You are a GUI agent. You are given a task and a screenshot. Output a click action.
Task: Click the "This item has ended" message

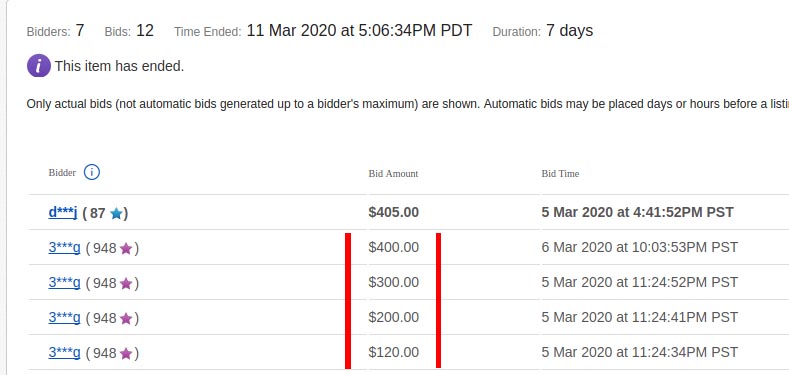click(x=119, y=66)
